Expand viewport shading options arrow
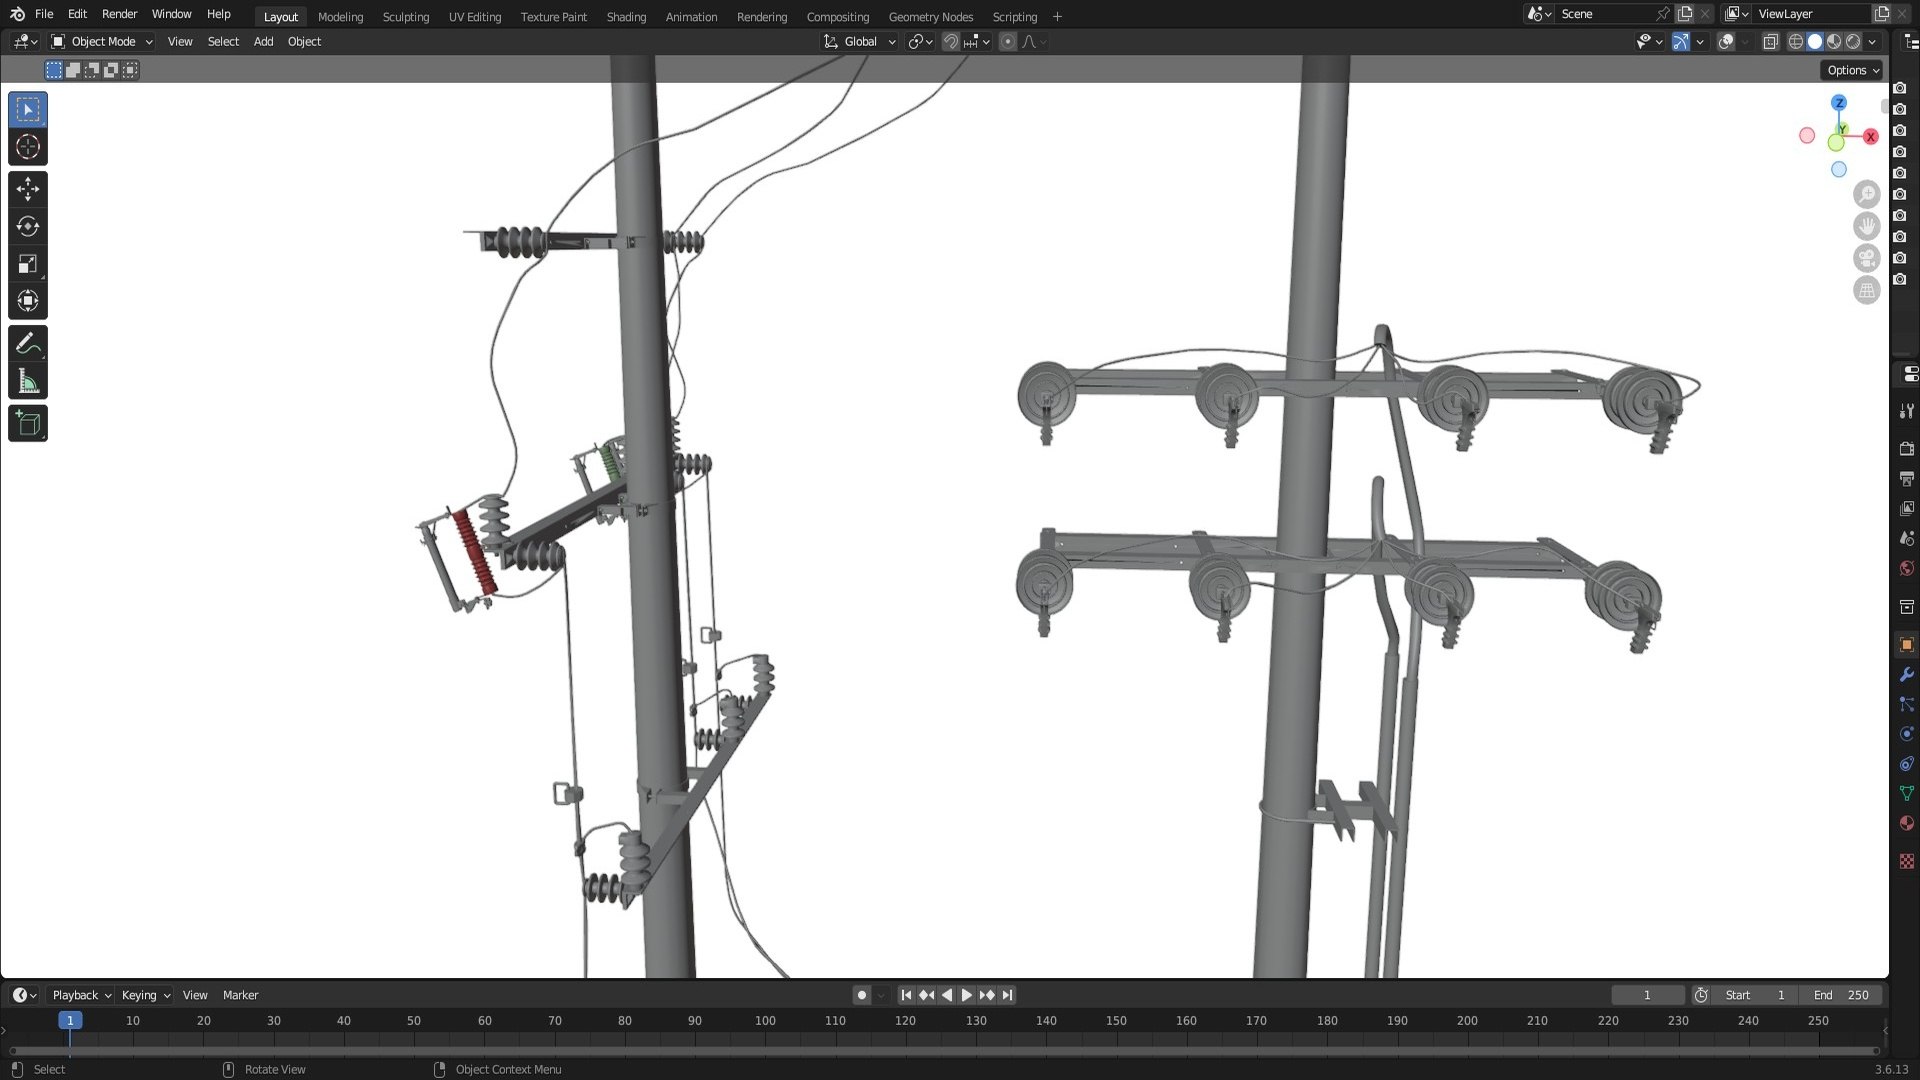1920x1080 pixels. tap(1872, 42)
